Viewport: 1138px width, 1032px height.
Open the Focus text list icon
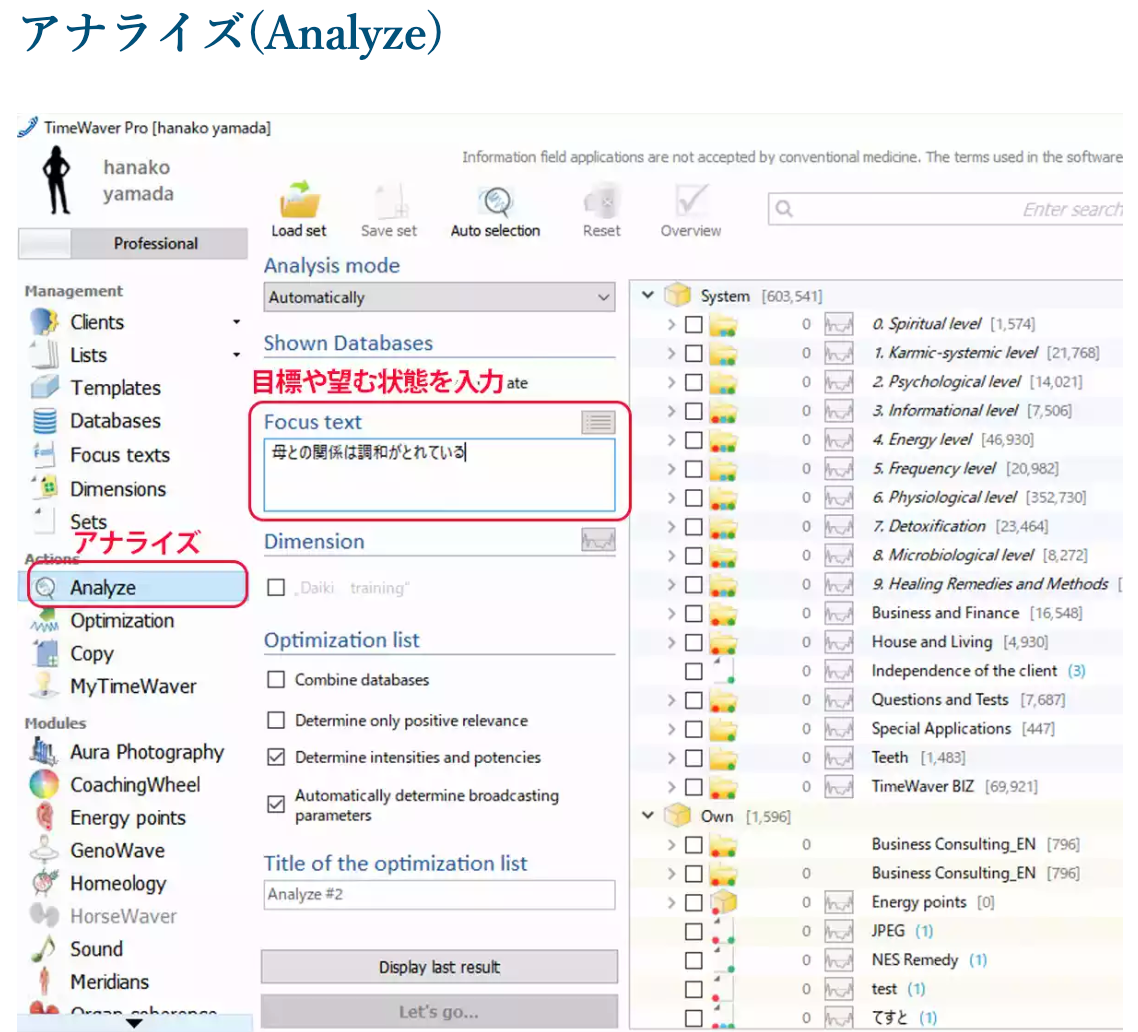tap(598, 422)
